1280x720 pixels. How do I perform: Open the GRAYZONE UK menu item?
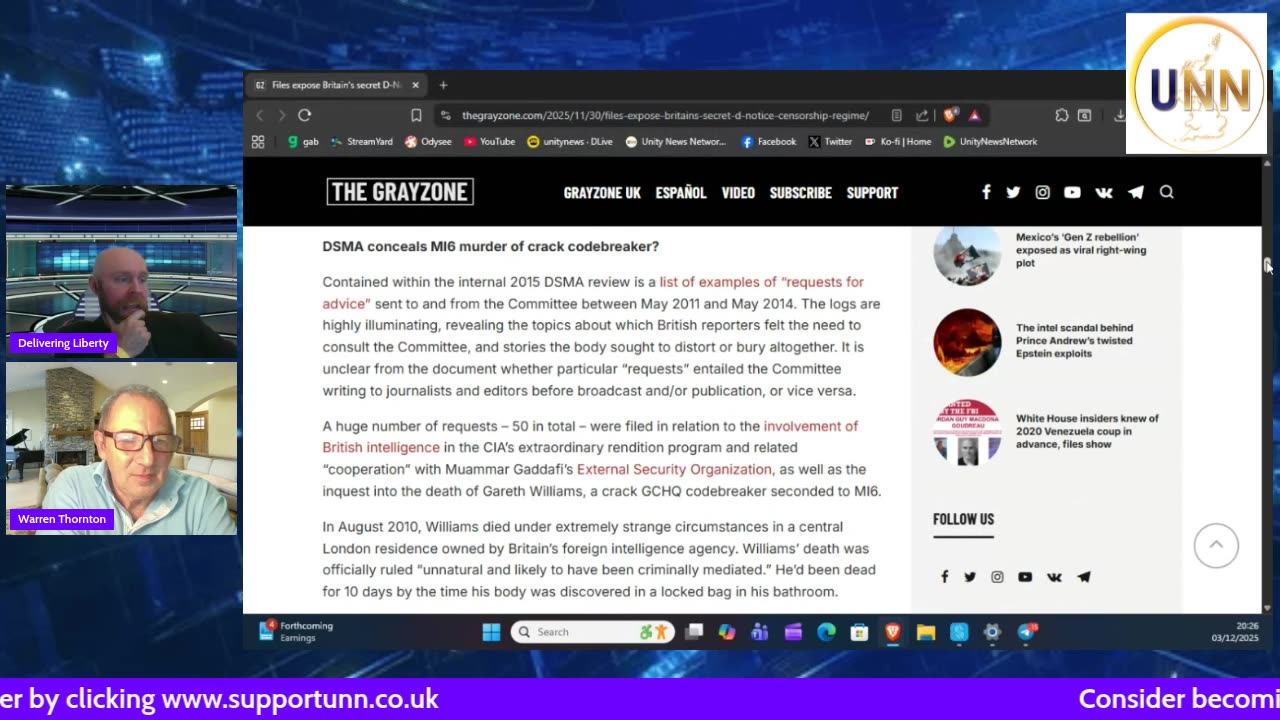602,193
